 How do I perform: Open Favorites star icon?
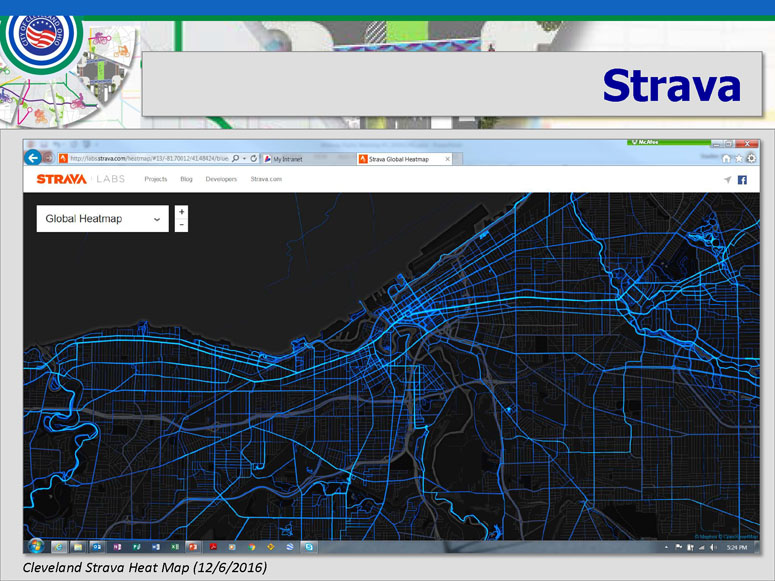[x=738, y=159]
